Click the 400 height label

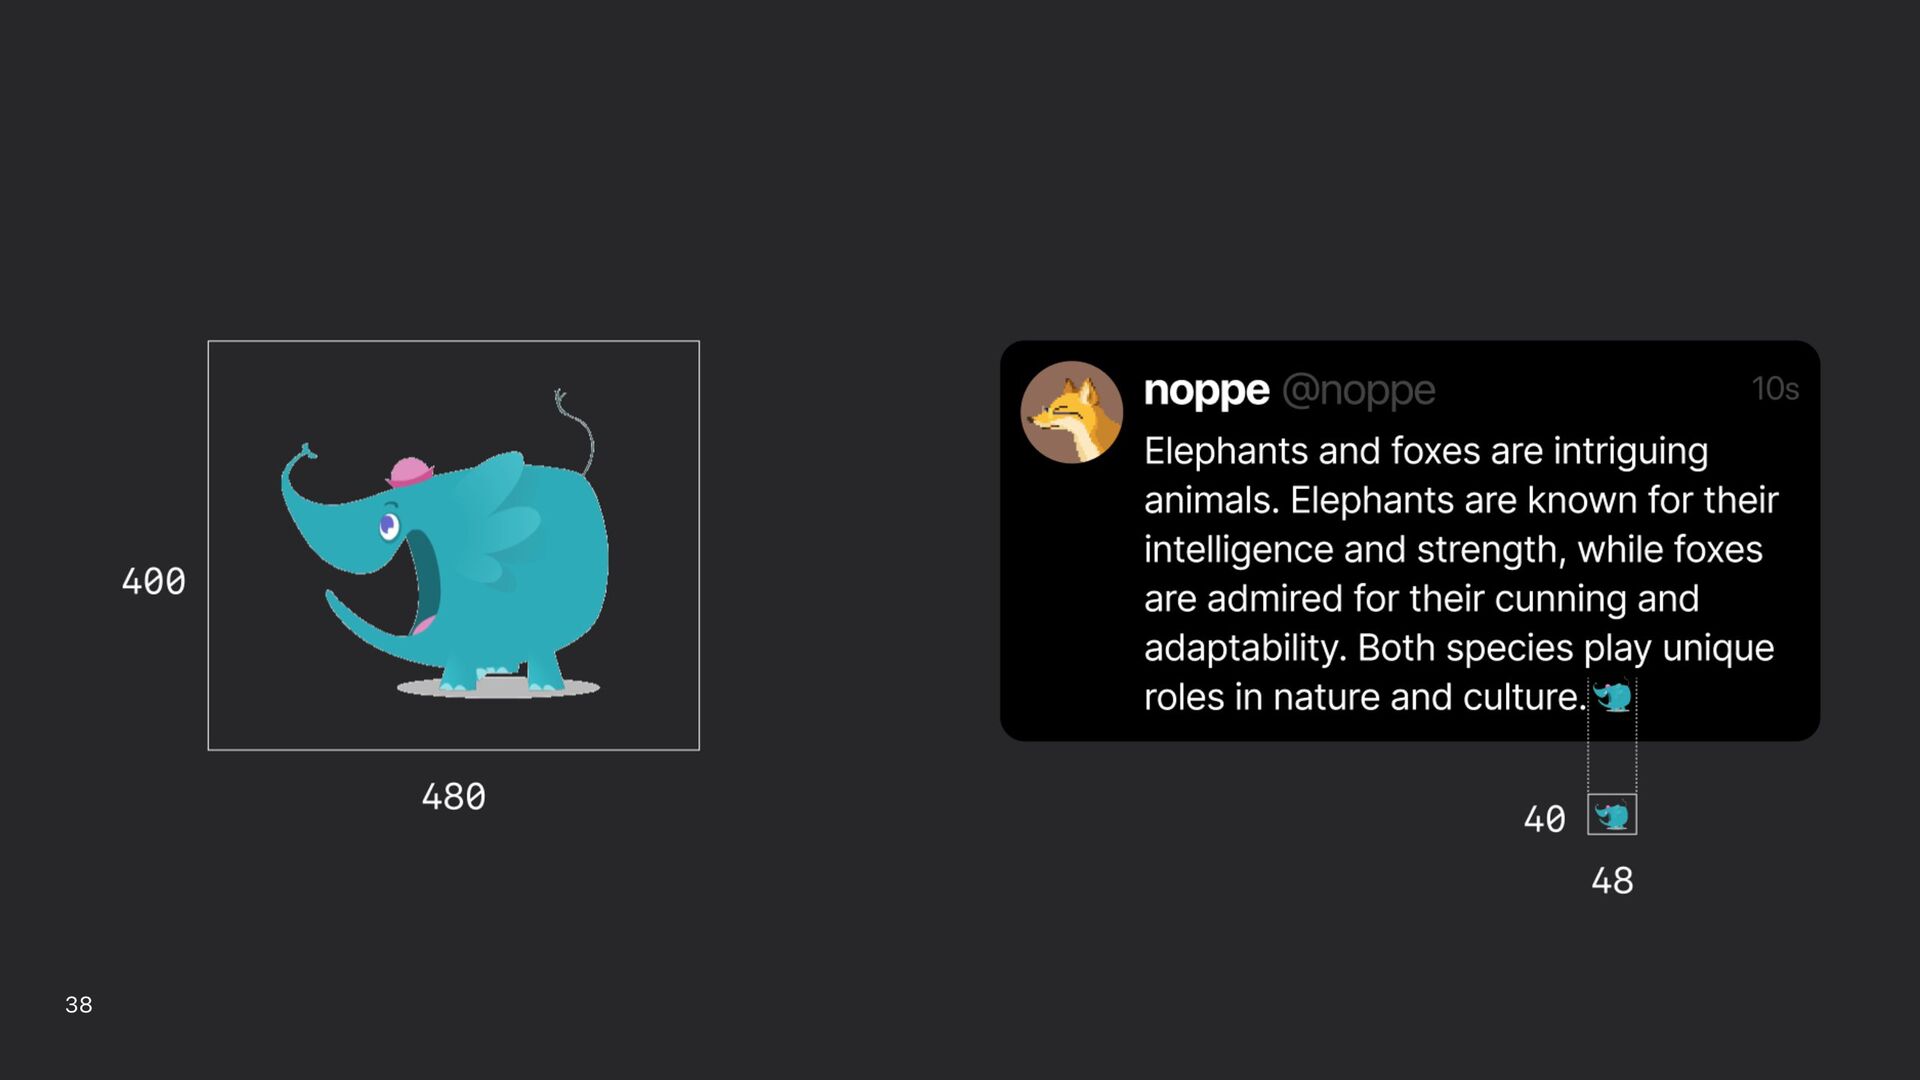(x=154, y=581)
